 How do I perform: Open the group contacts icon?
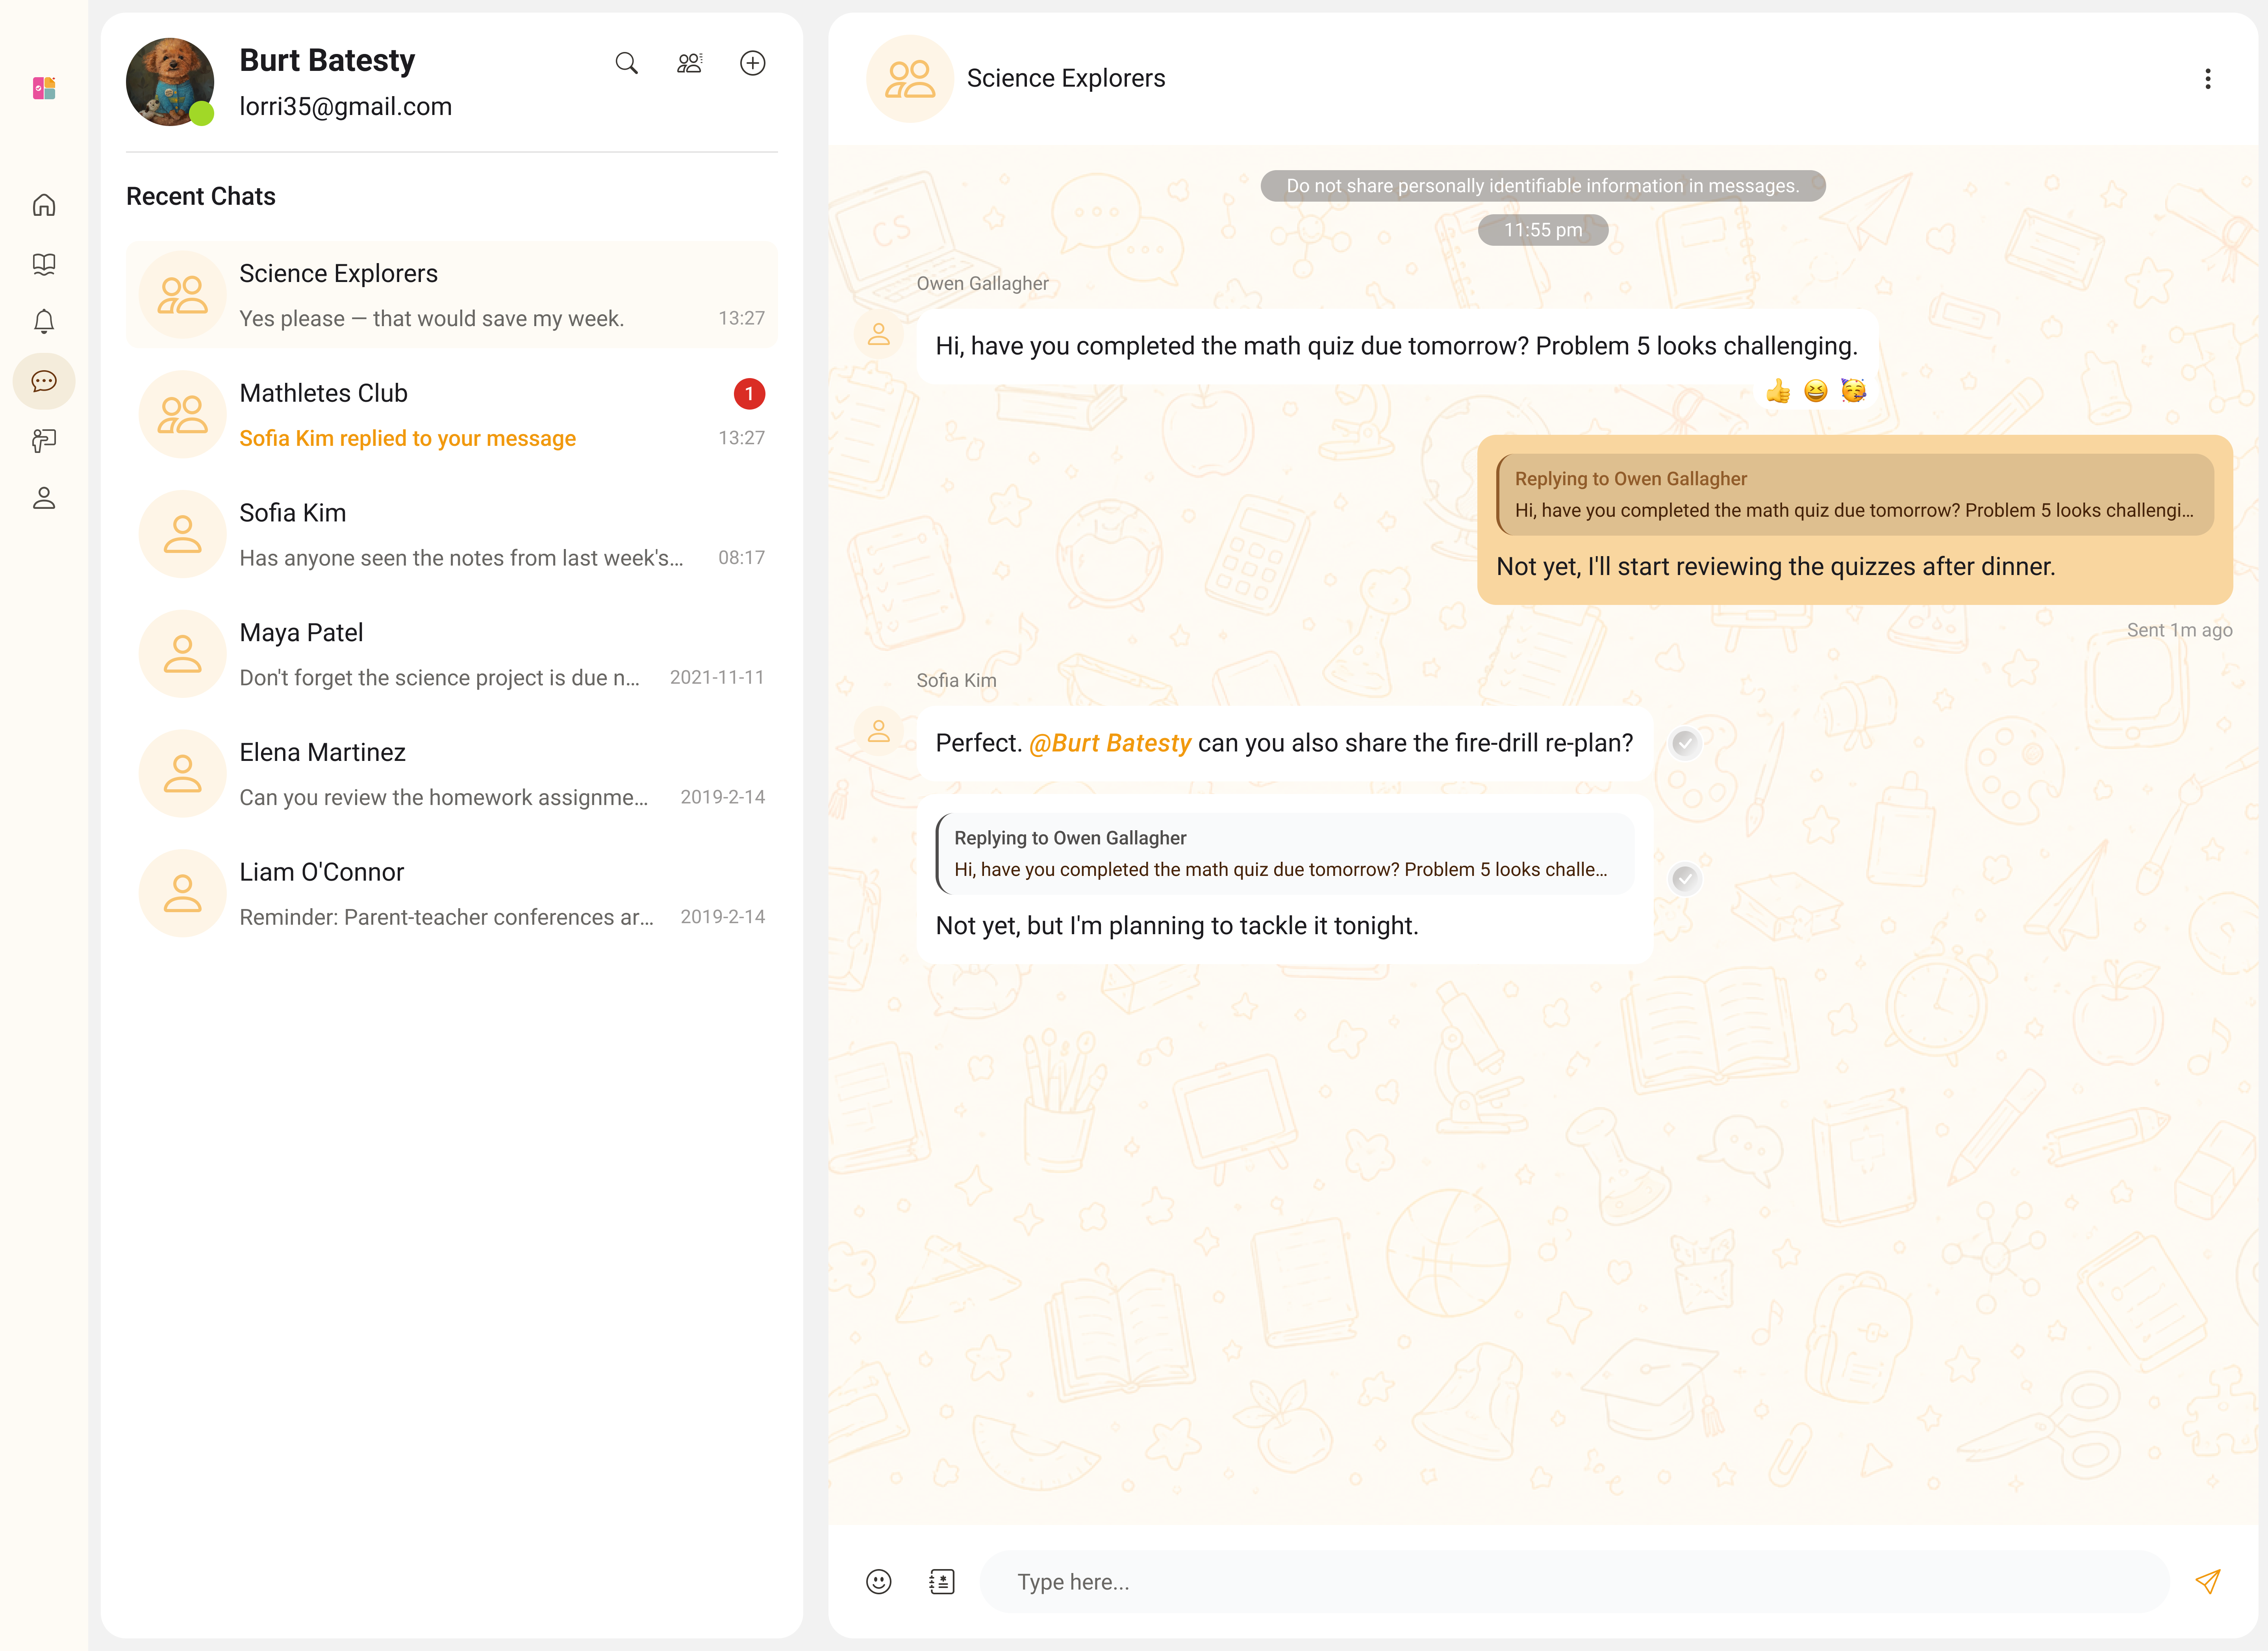point(689,63)
